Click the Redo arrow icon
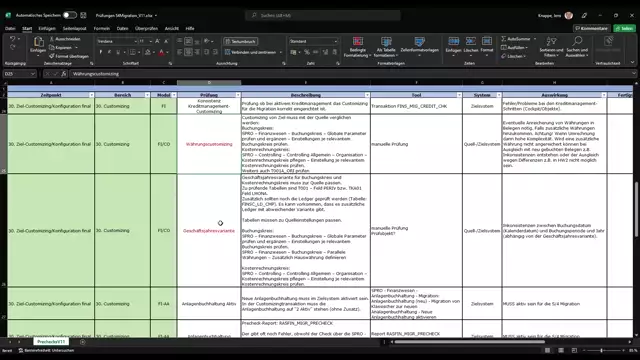Viewport: 640px width, 360px height. pos(13,47)
